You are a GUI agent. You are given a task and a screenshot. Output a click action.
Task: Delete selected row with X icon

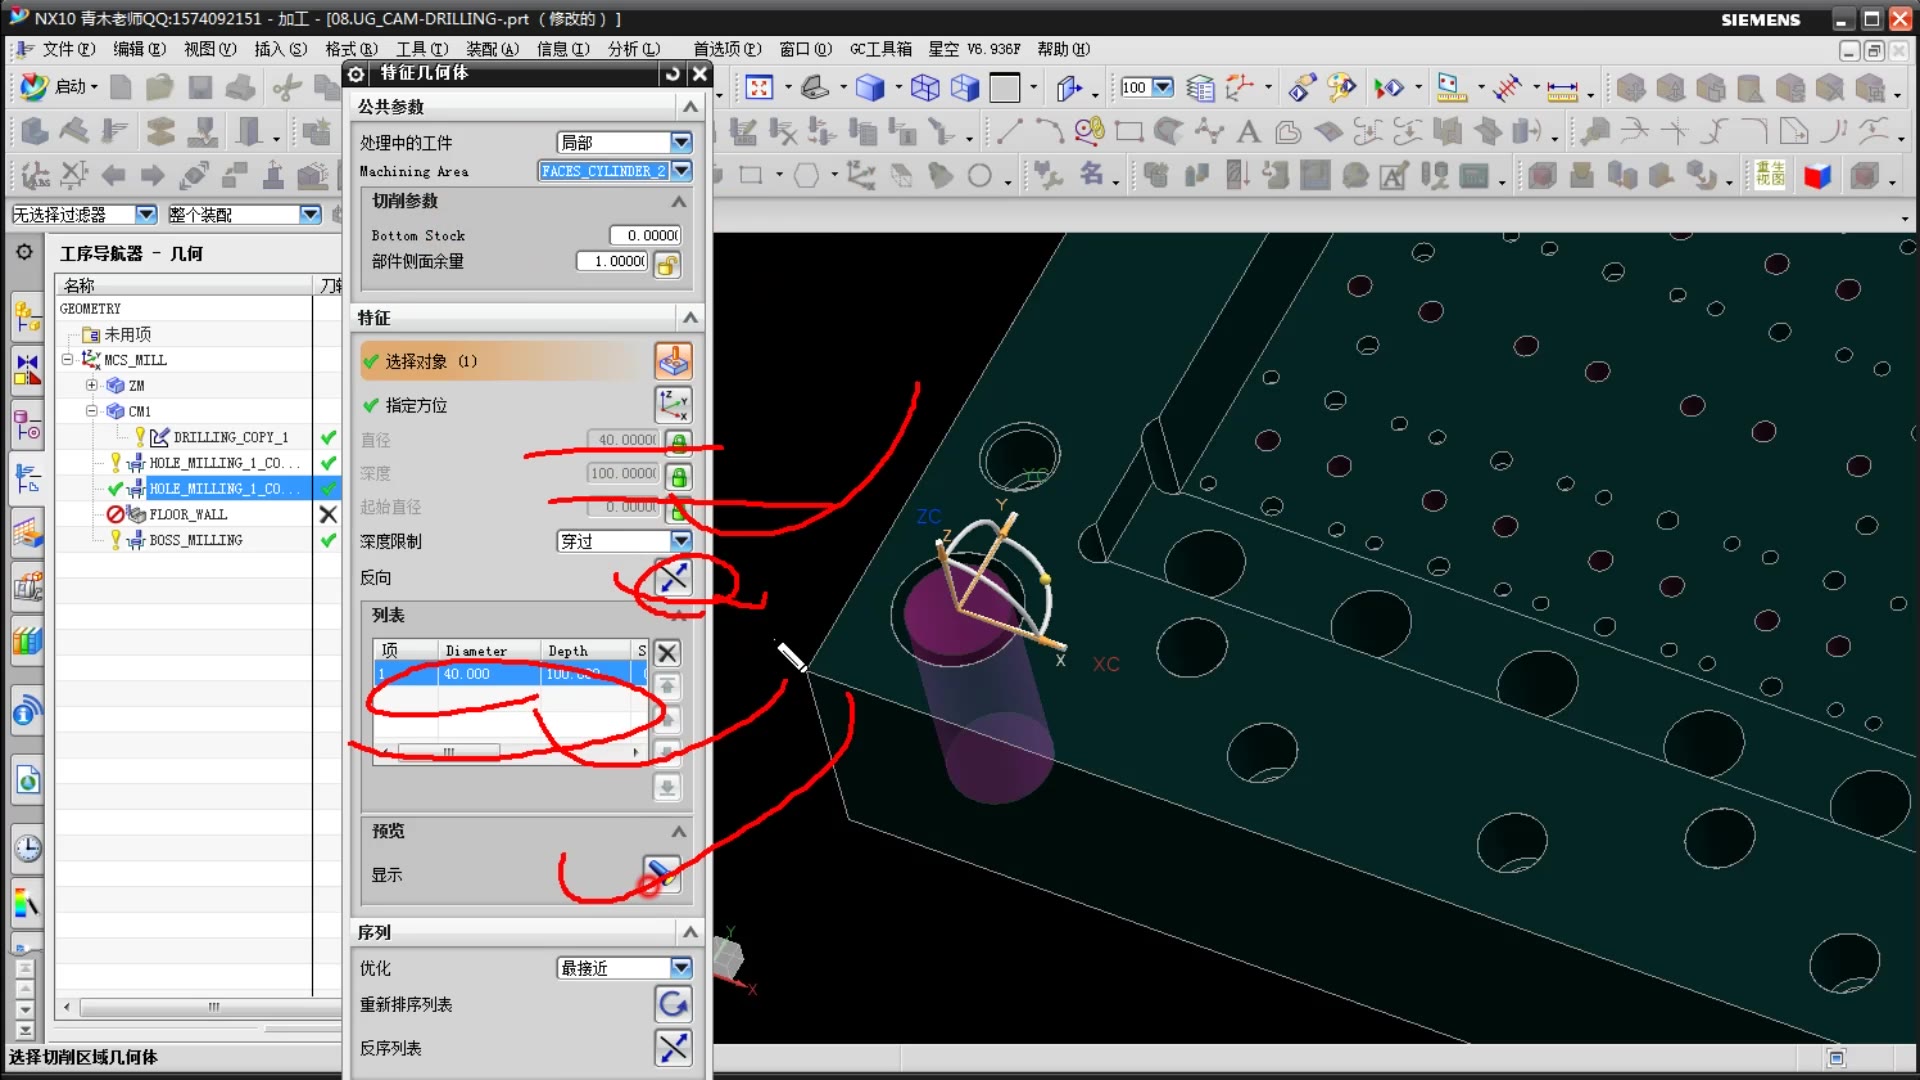point(667,653)
